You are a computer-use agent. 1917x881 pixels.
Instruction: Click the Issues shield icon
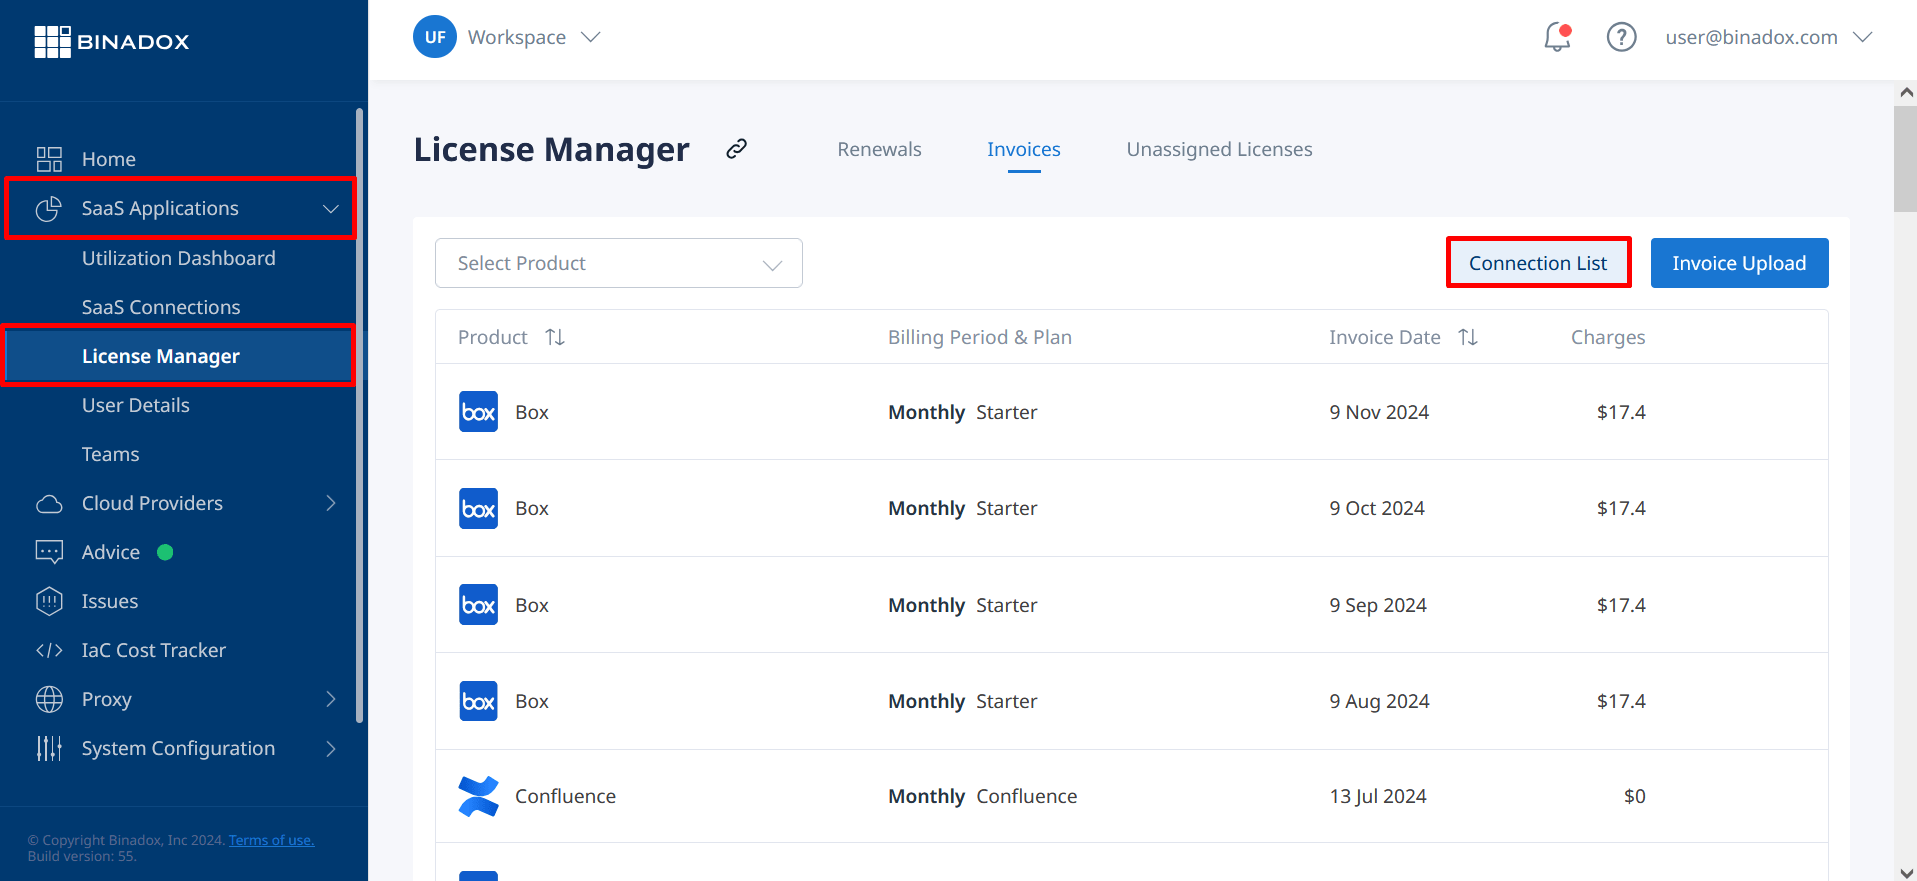tap(49, 601)
